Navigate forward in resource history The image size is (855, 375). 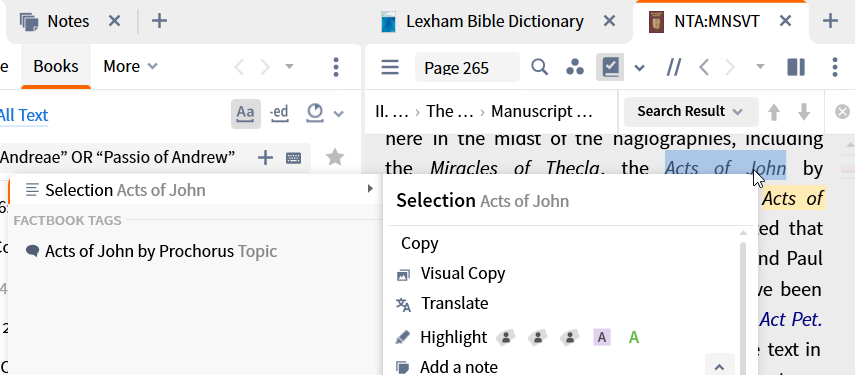point(730,68)
